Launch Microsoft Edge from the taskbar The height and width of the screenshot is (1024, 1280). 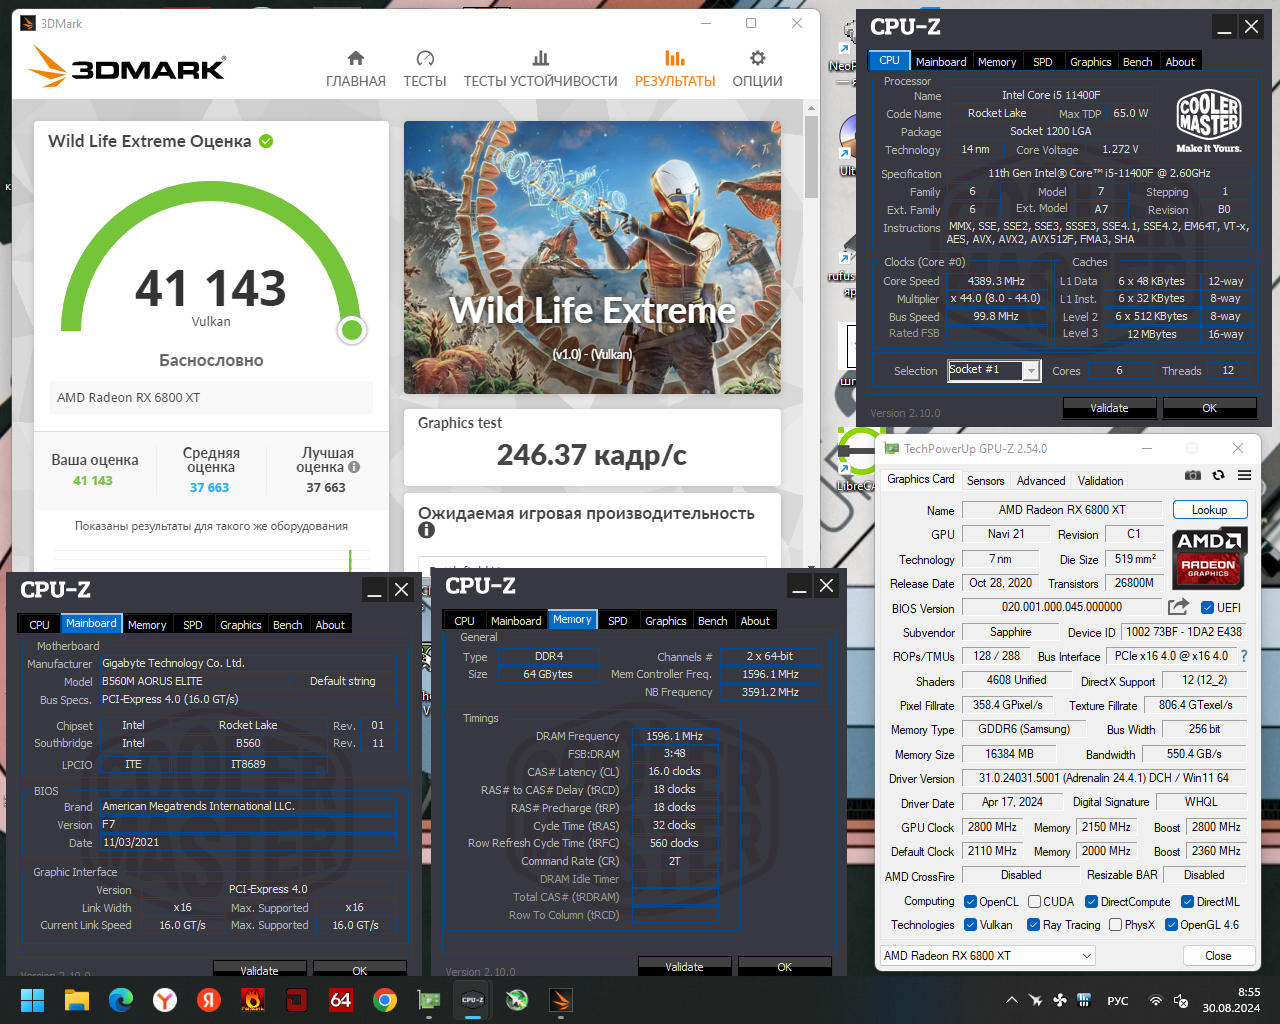coord(121,1000)
